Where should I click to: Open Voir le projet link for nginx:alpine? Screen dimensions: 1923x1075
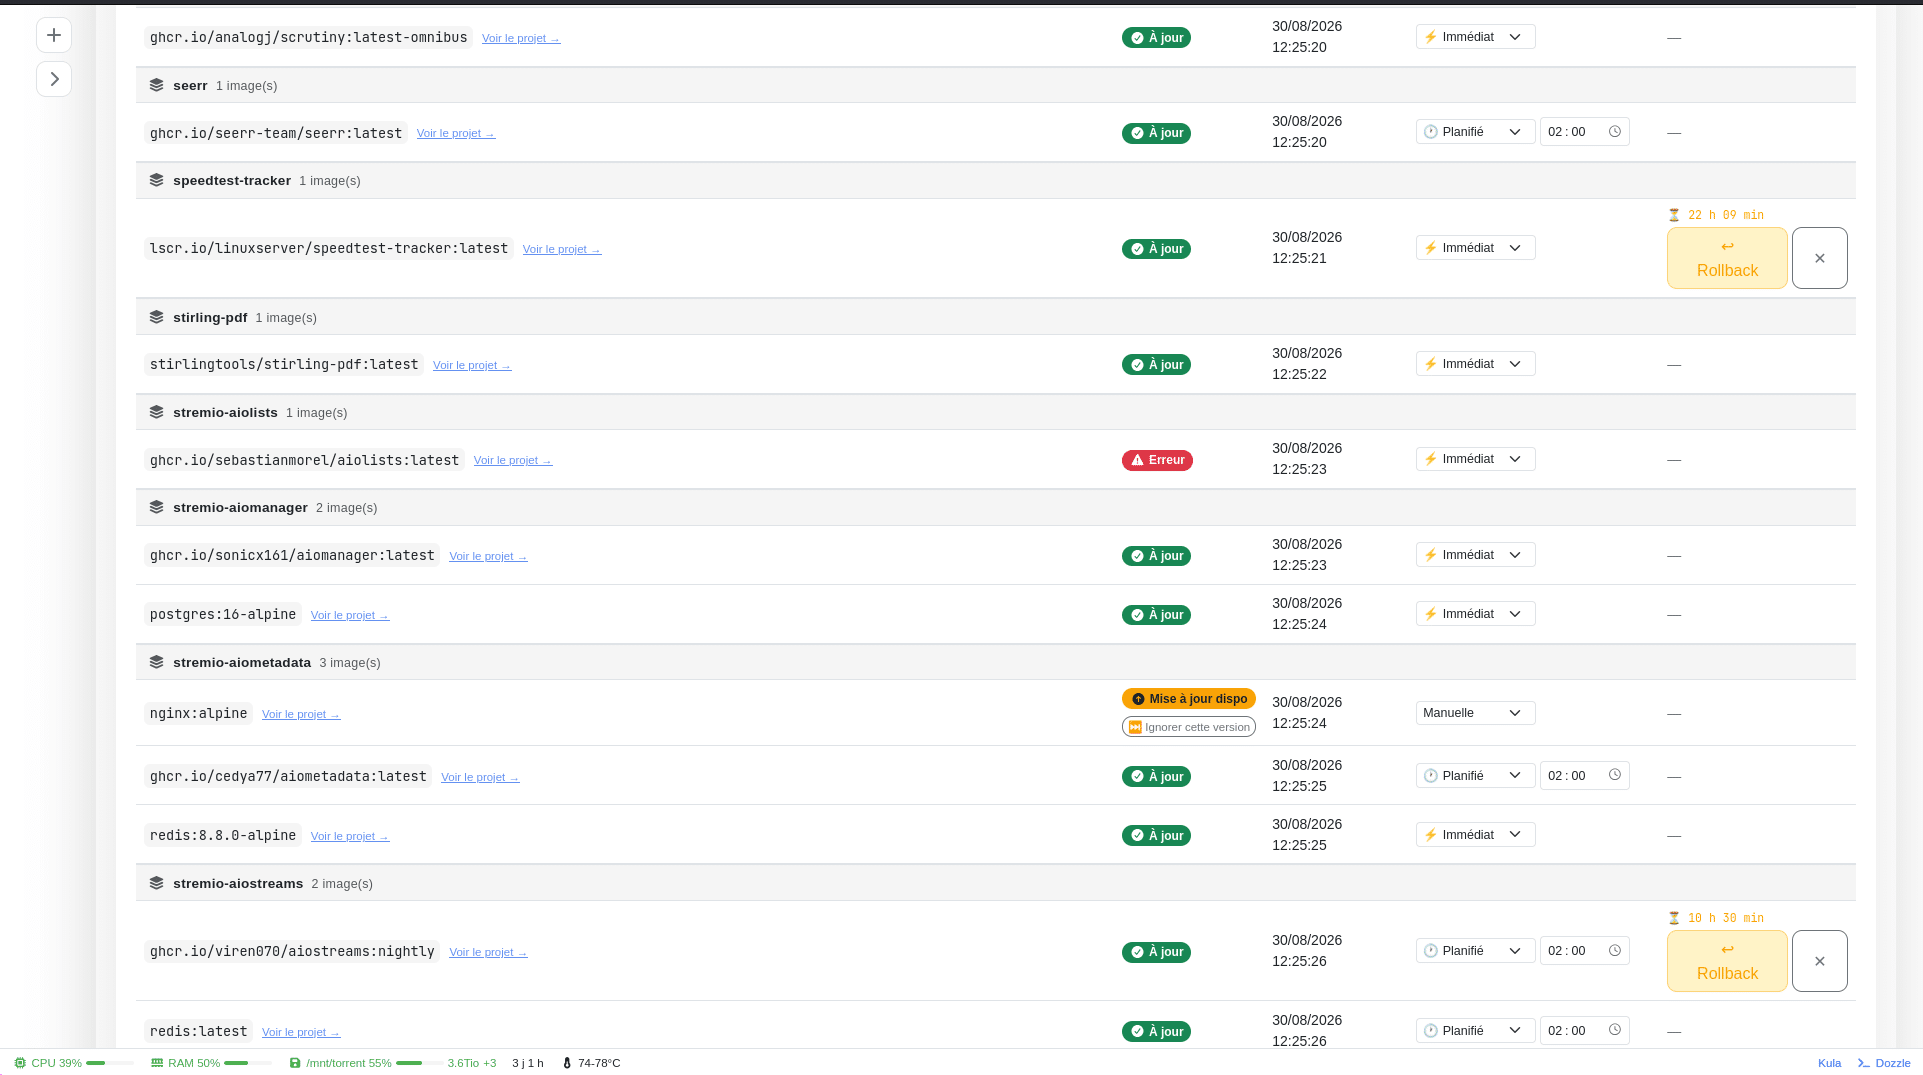point(301,714)
